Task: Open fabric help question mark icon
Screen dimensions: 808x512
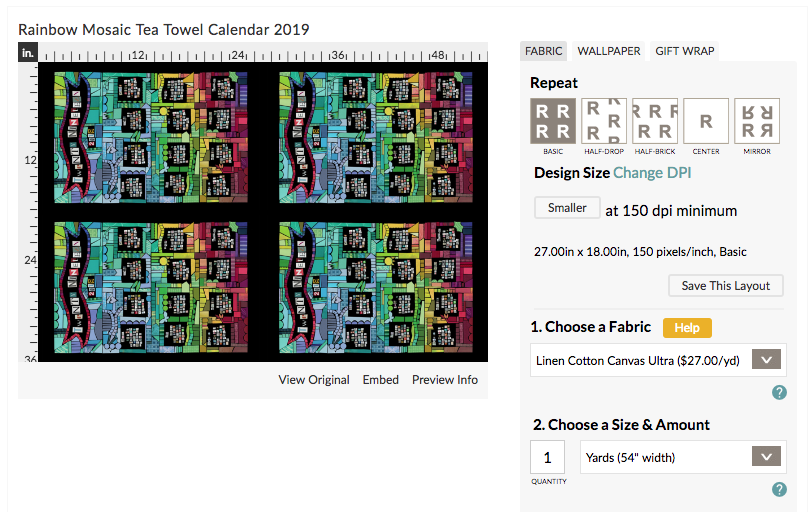Action: 779,392
